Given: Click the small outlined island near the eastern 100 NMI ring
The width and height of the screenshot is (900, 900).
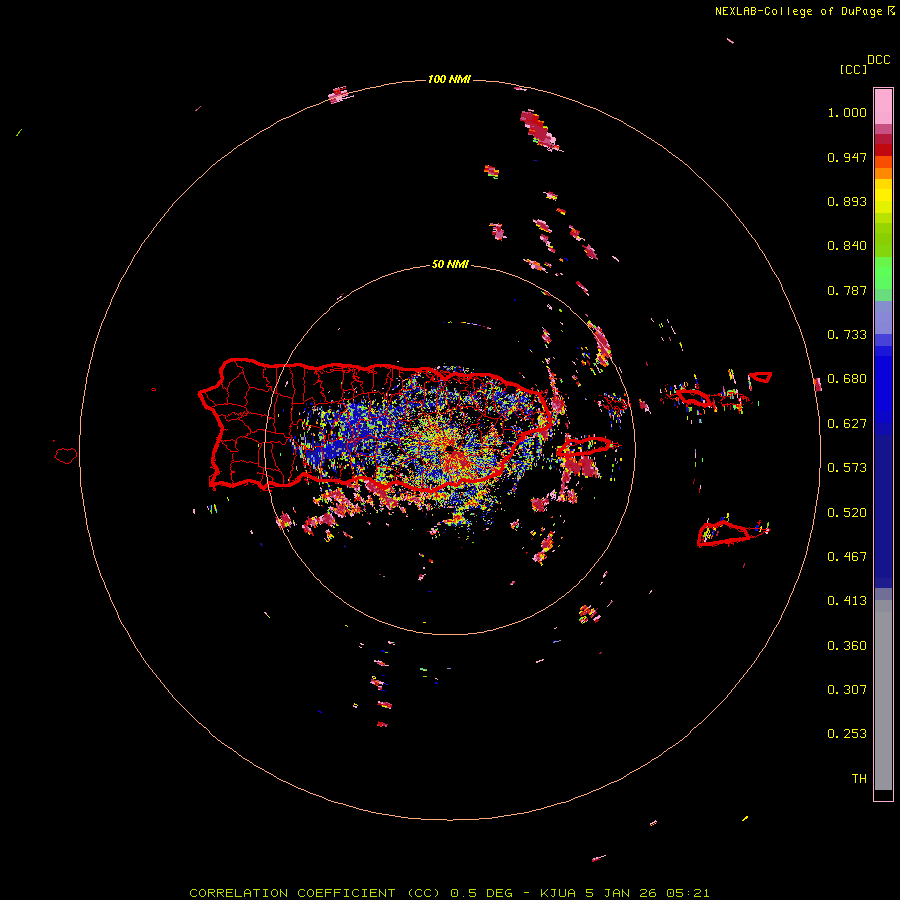Looking at the screenshot, I should click(761, 377).
